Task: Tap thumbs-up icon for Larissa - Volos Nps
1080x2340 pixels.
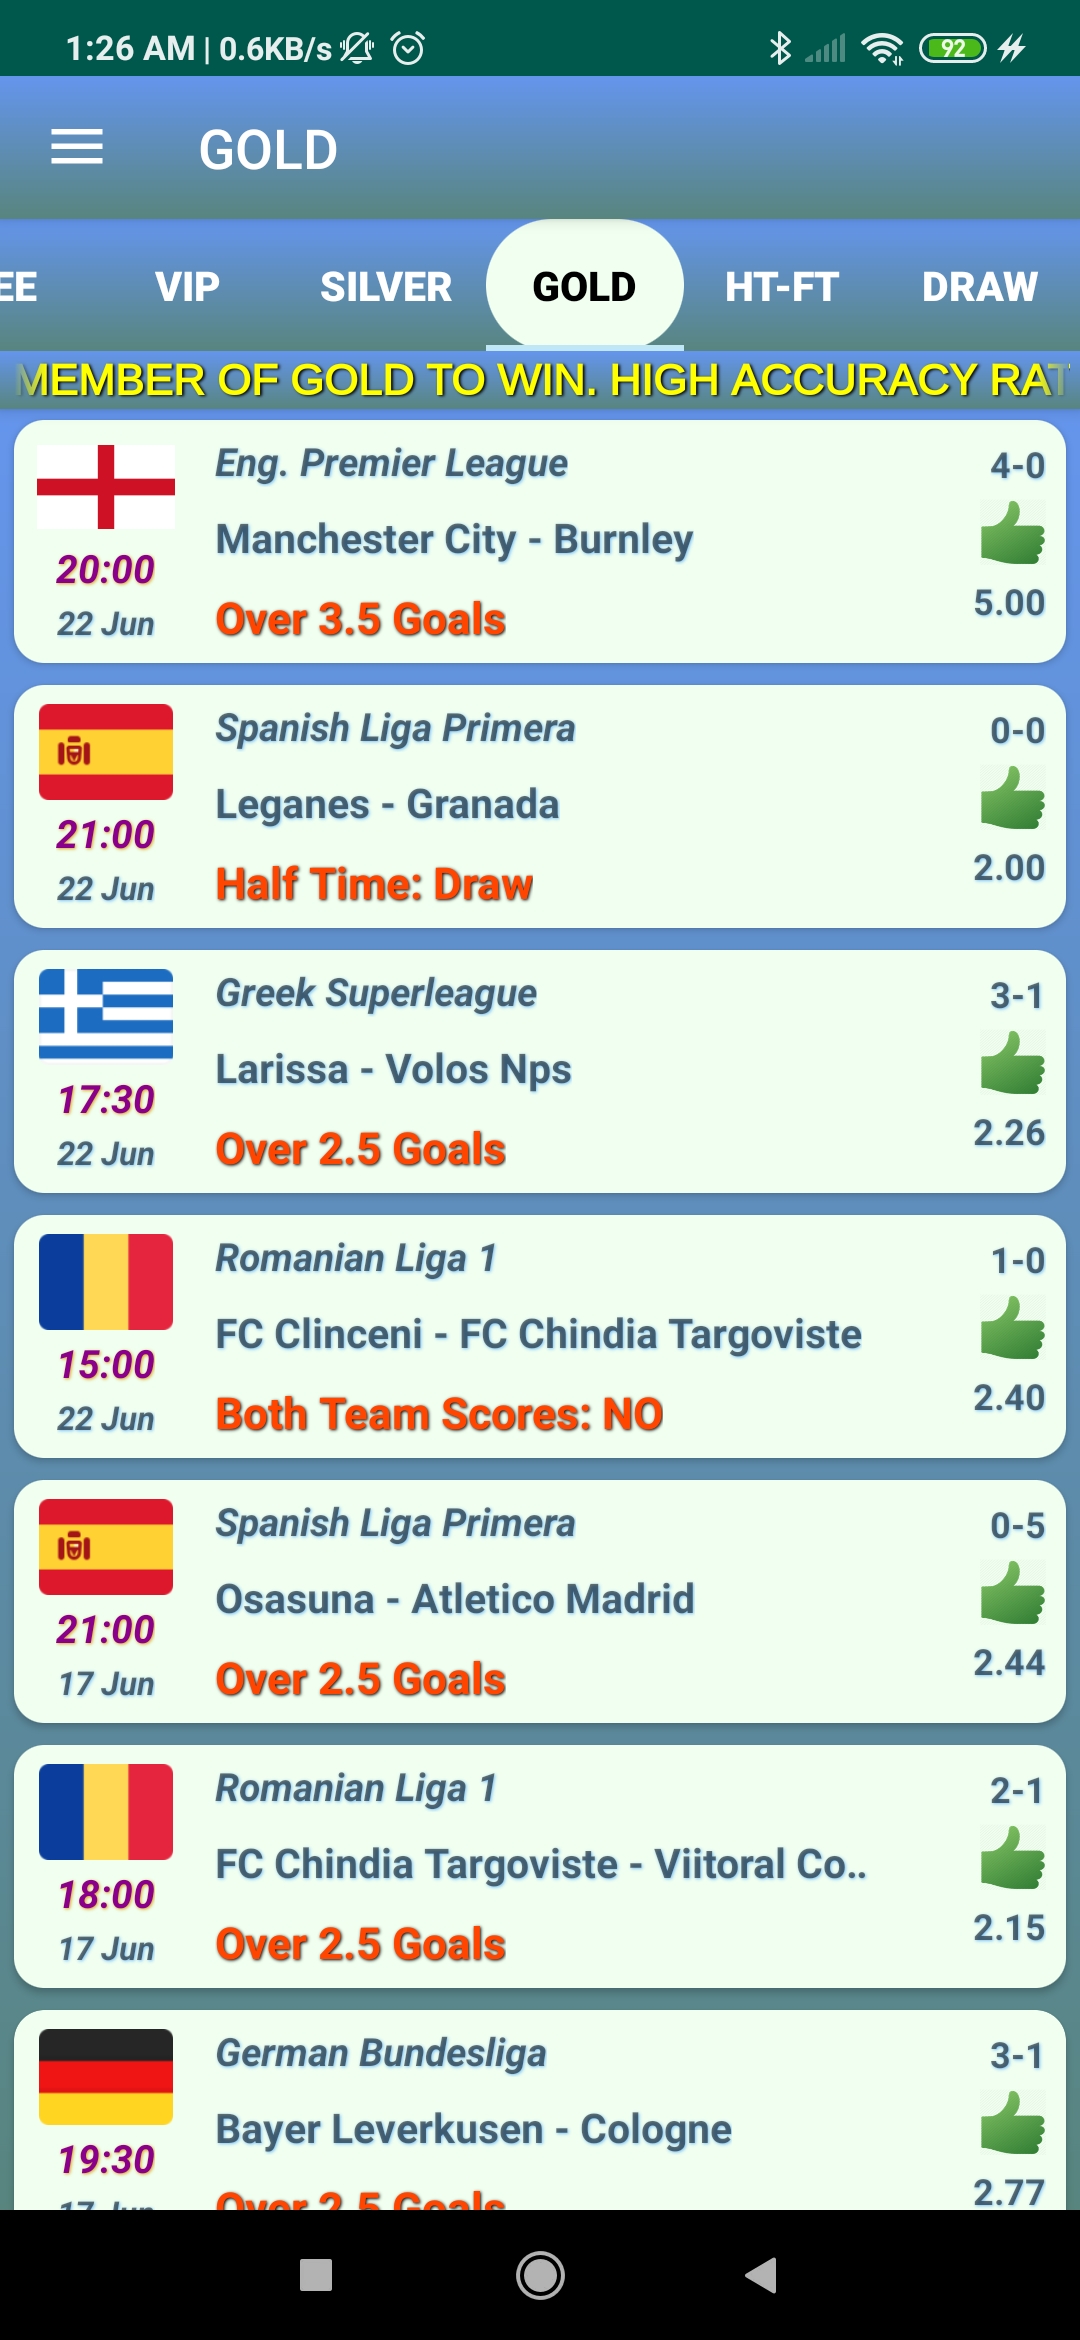Action: click(1012, 1064)
